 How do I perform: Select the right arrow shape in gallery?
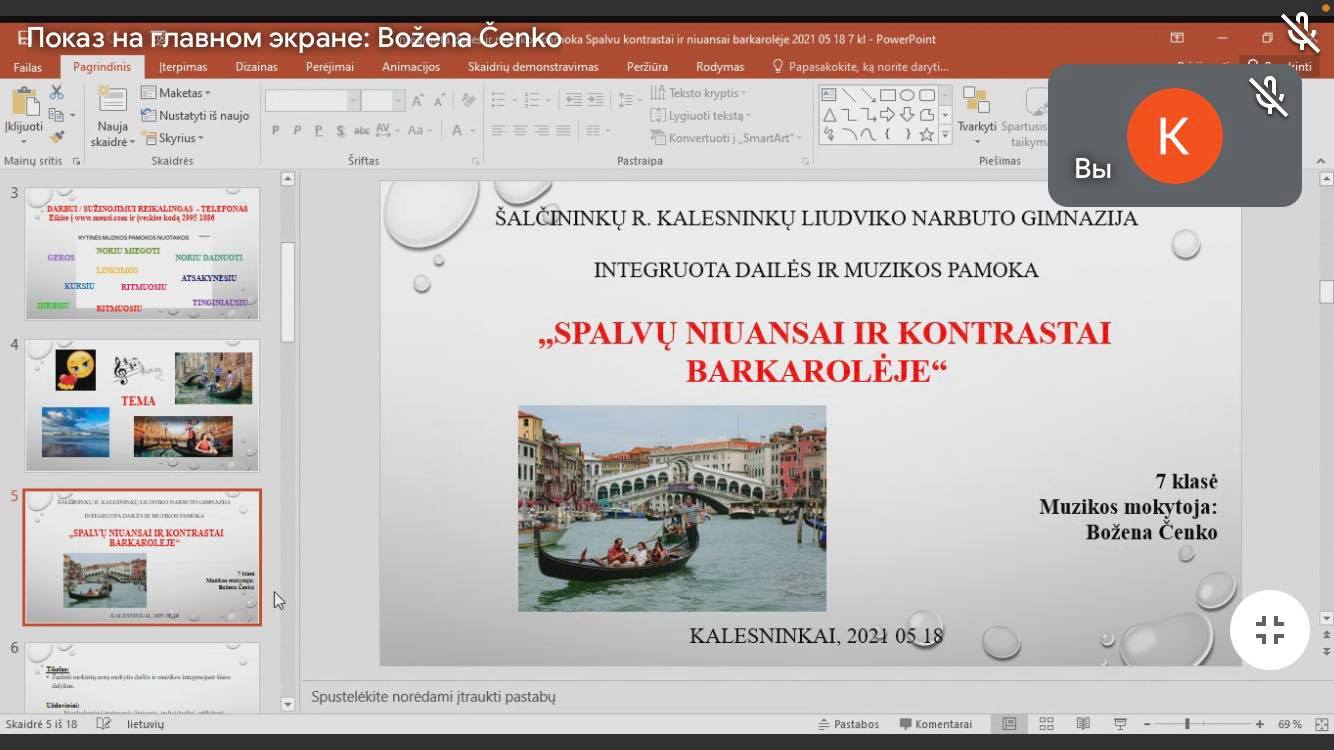click(x=887, y=115)
